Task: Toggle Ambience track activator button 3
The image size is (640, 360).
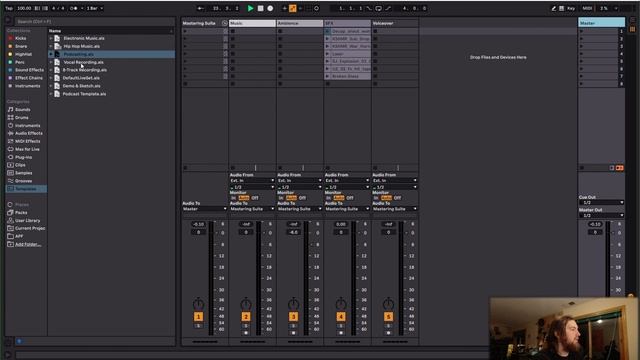Action: click(x=293, y=317)
